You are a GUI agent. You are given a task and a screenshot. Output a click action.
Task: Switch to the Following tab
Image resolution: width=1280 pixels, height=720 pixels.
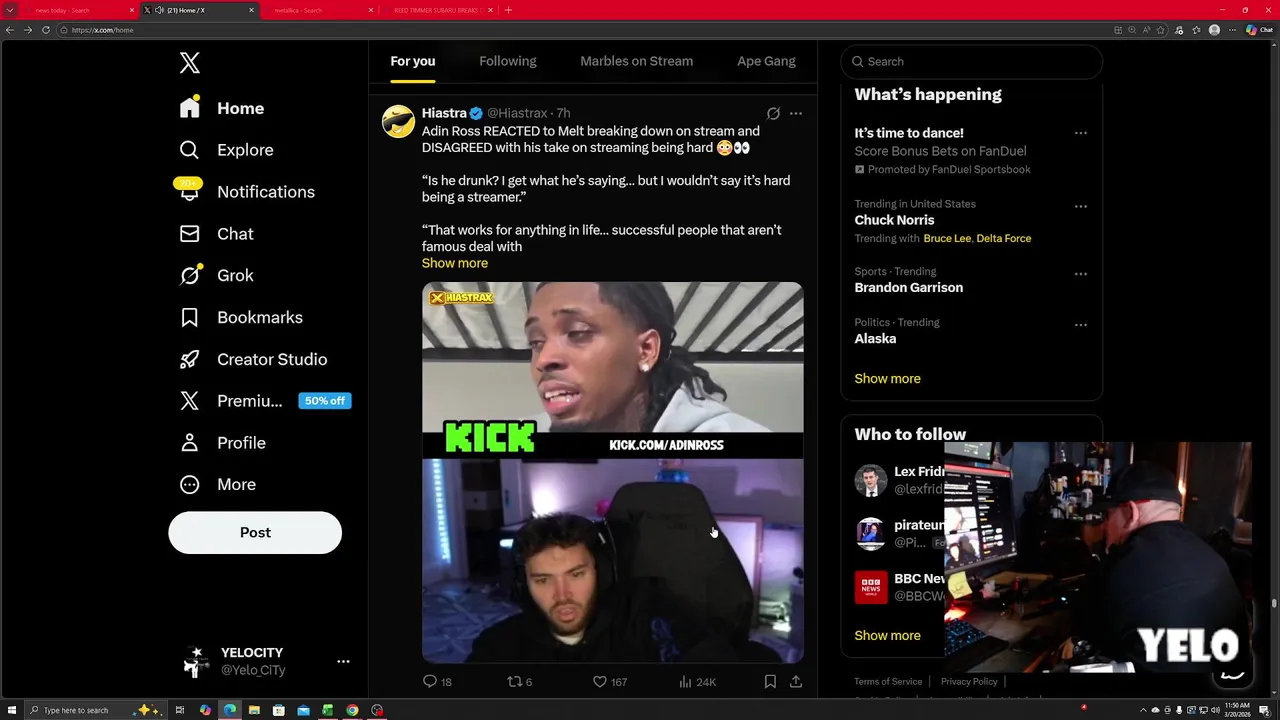508,61
